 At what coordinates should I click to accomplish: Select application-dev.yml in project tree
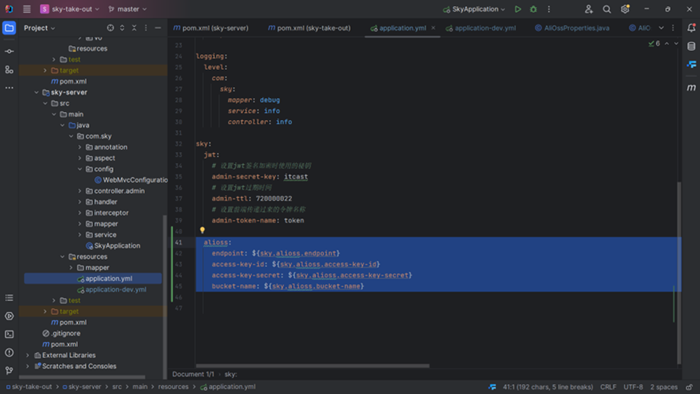coord(112,290)
